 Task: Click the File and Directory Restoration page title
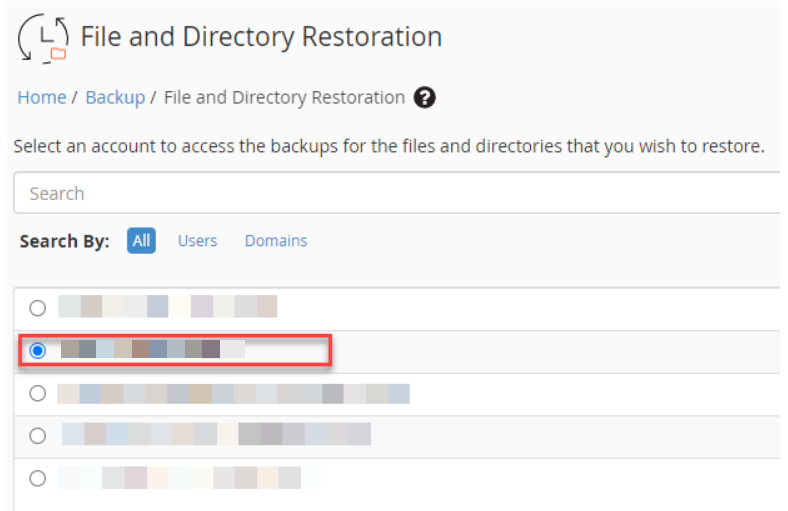(261, 37)
